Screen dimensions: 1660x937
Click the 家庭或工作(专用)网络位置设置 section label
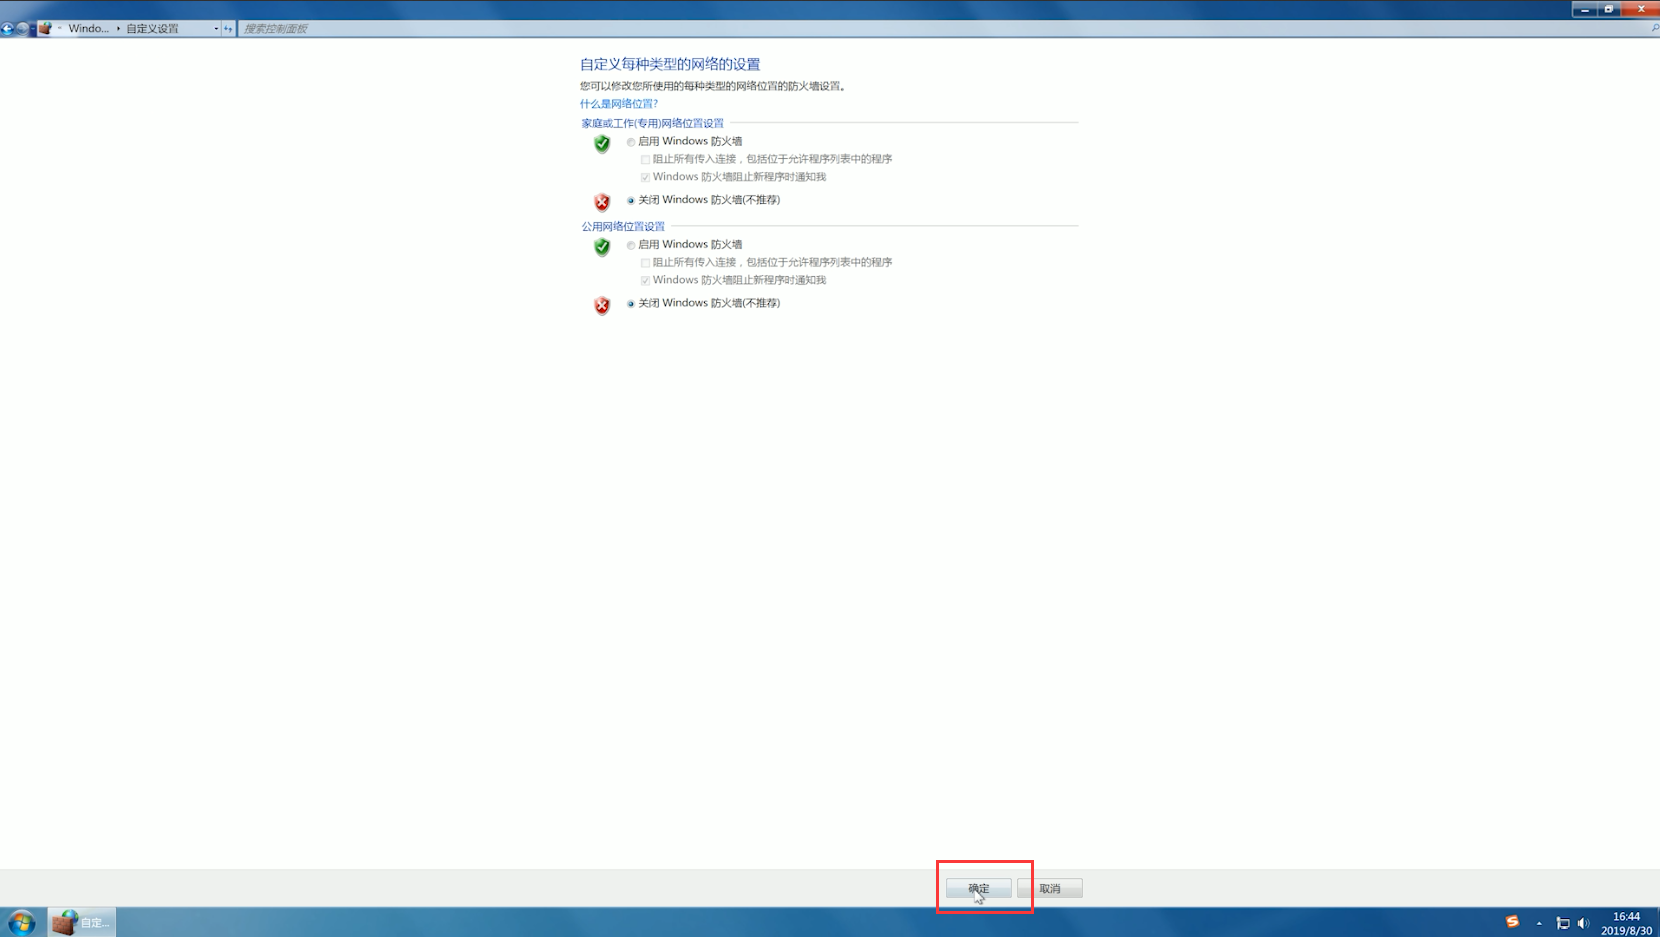click(x=652, y=123)
